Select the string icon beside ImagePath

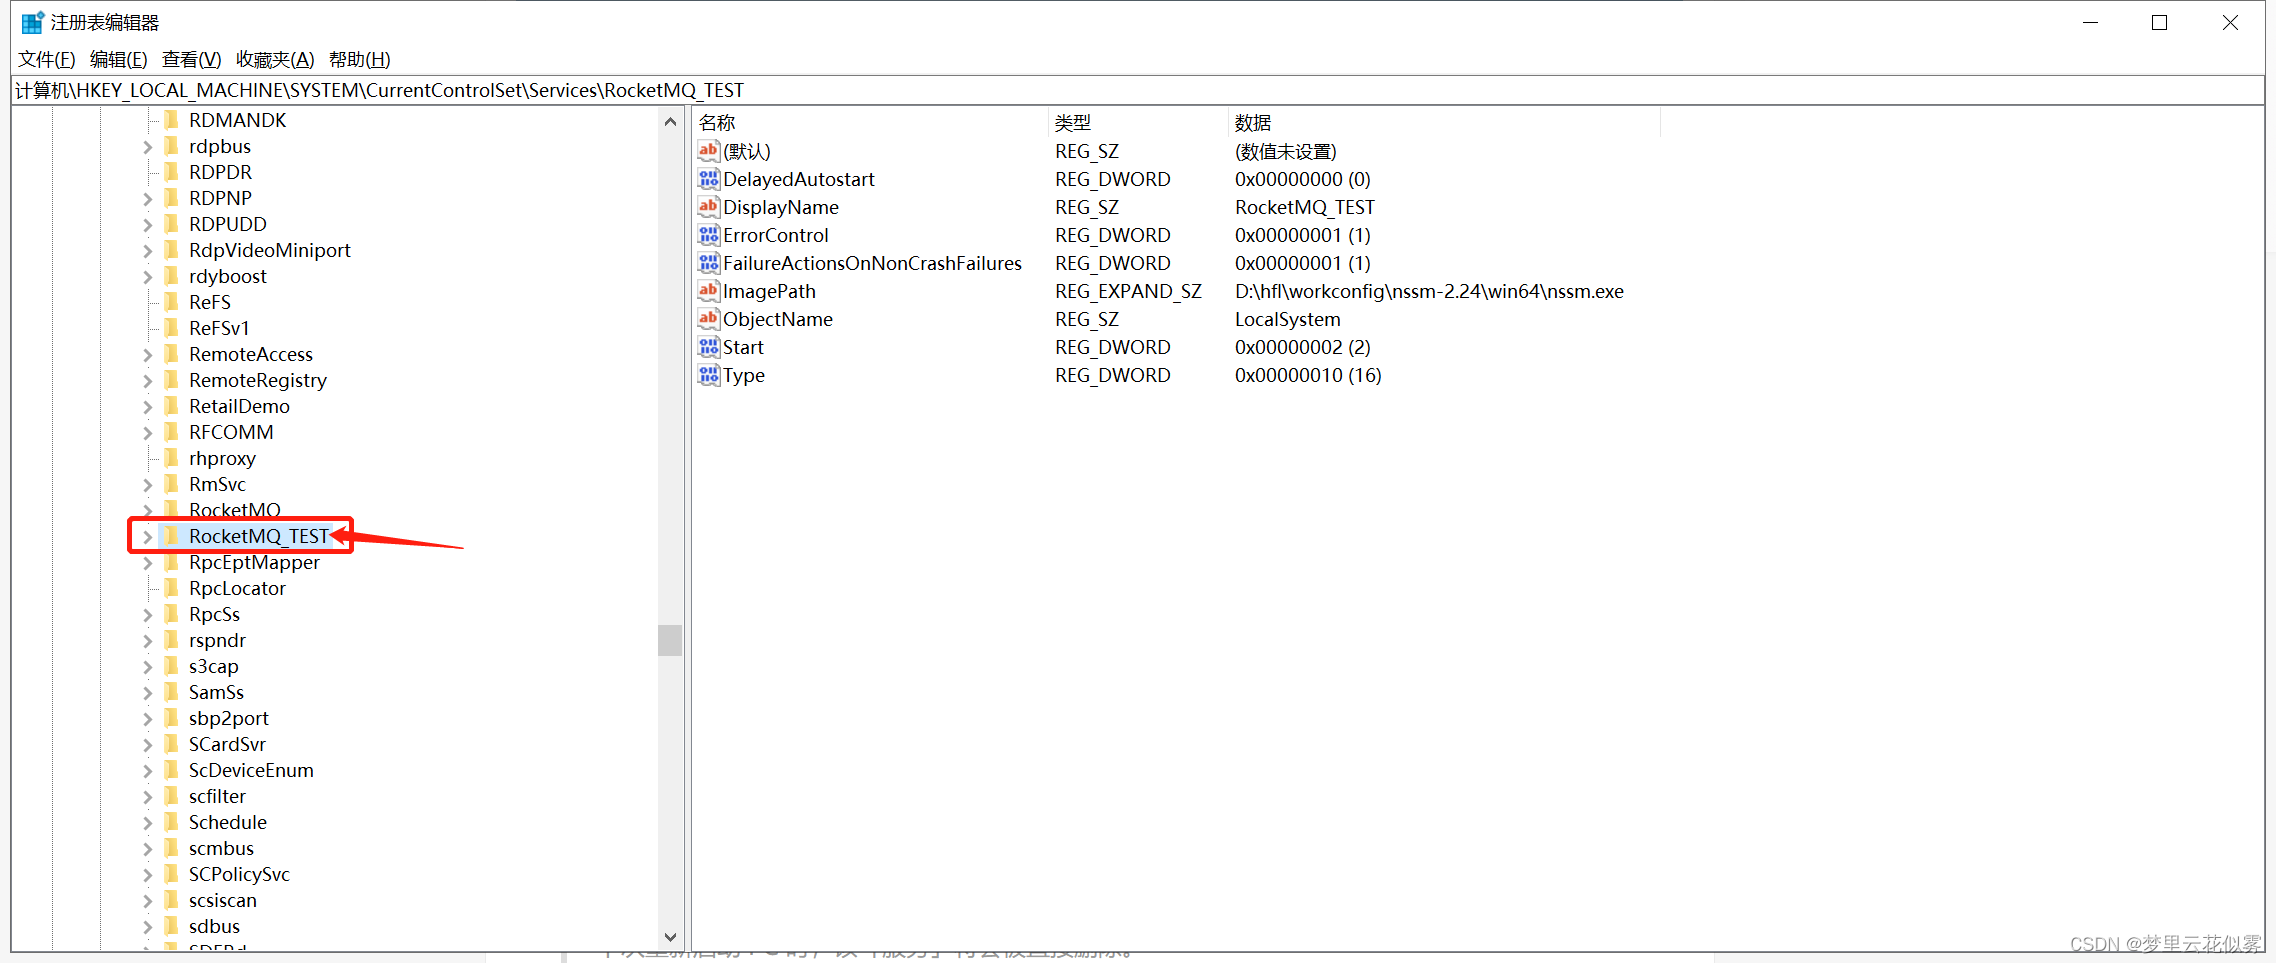click(x=709, y=291)
